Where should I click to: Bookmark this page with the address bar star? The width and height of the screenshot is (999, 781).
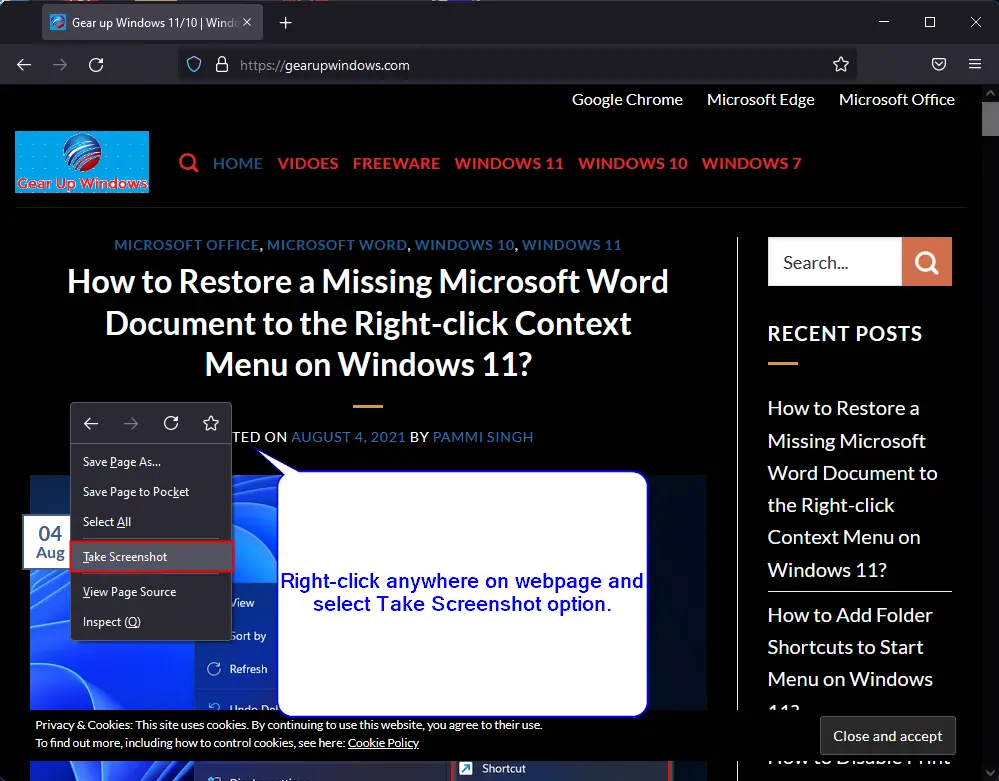pyautogui.click(x=841, y=64)
